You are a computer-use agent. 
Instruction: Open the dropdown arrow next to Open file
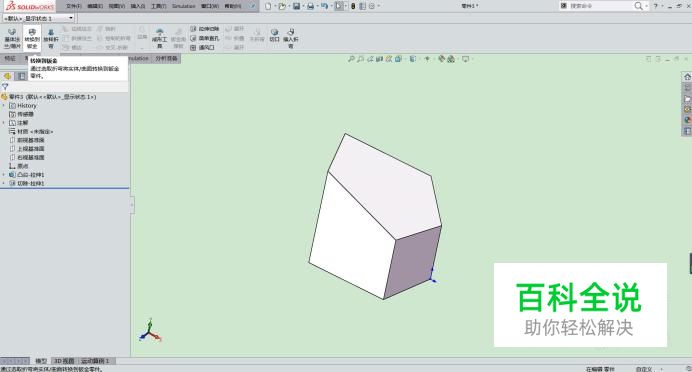289,6
